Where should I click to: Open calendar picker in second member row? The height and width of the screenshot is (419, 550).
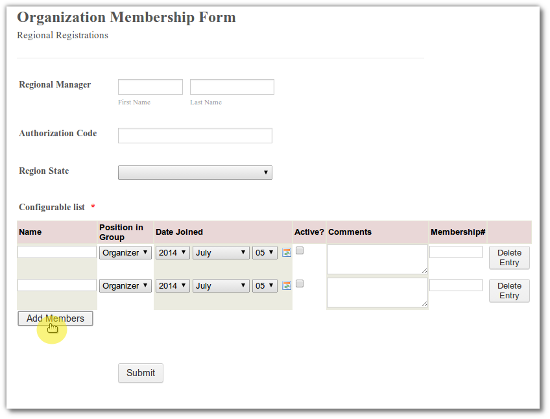coord(287,285)
